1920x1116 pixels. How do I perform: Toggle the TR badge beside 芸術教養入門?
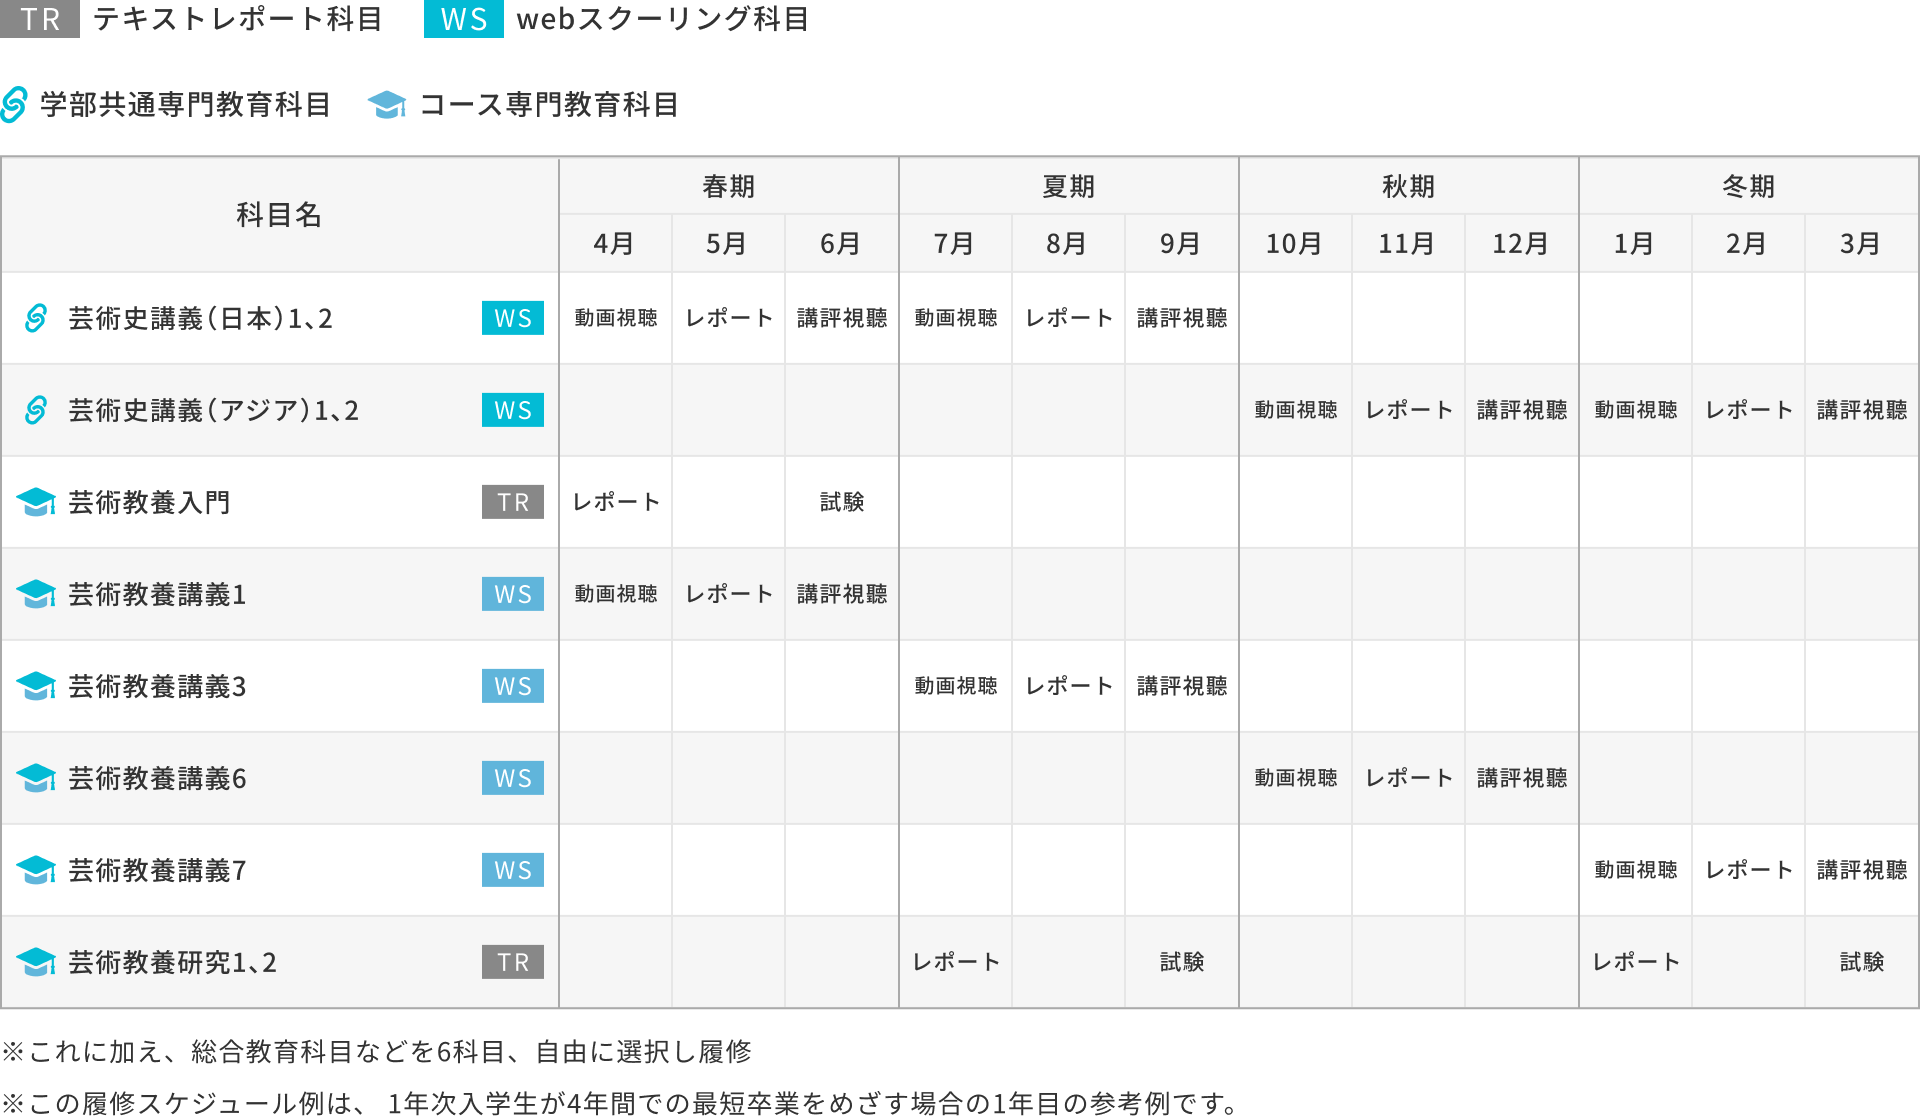click(512, 503)
